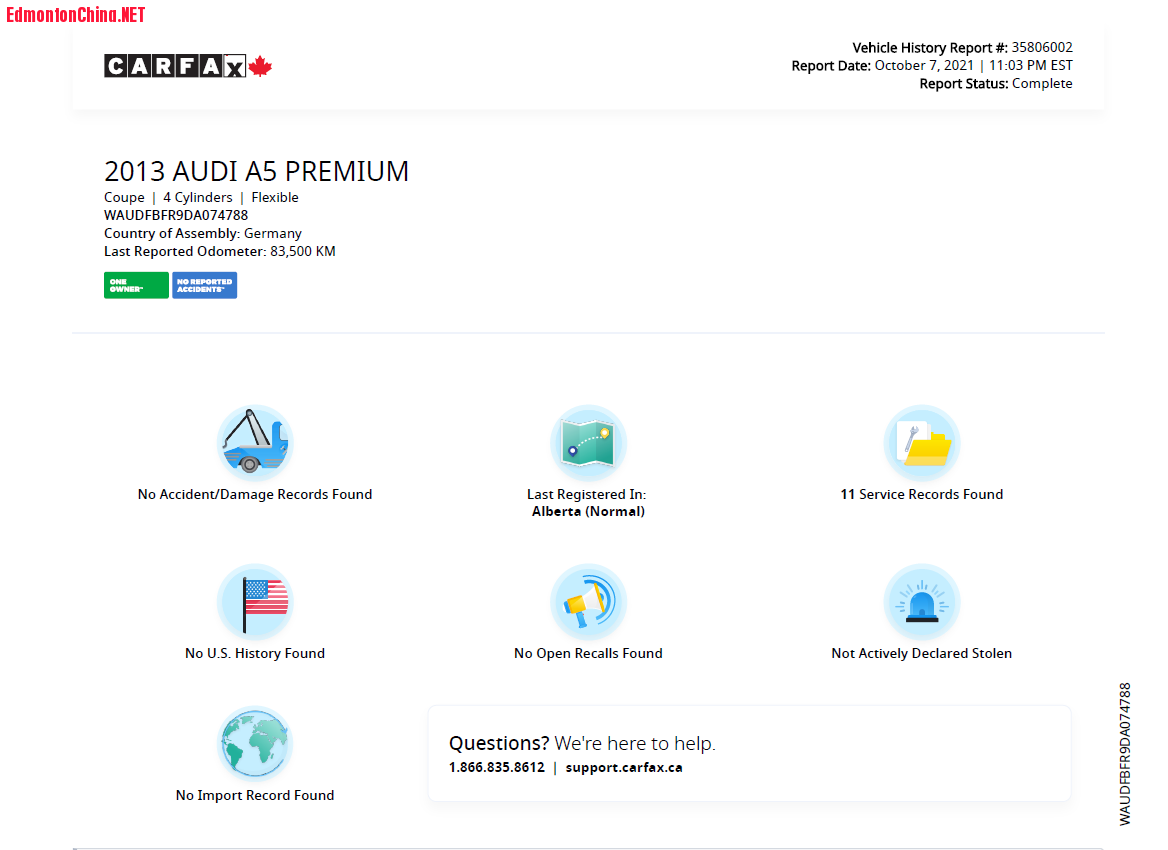The width and height of the screenshot is (1168, 850).
Task: Click Report Status: Complete text
Action: [x=996, y=83]
